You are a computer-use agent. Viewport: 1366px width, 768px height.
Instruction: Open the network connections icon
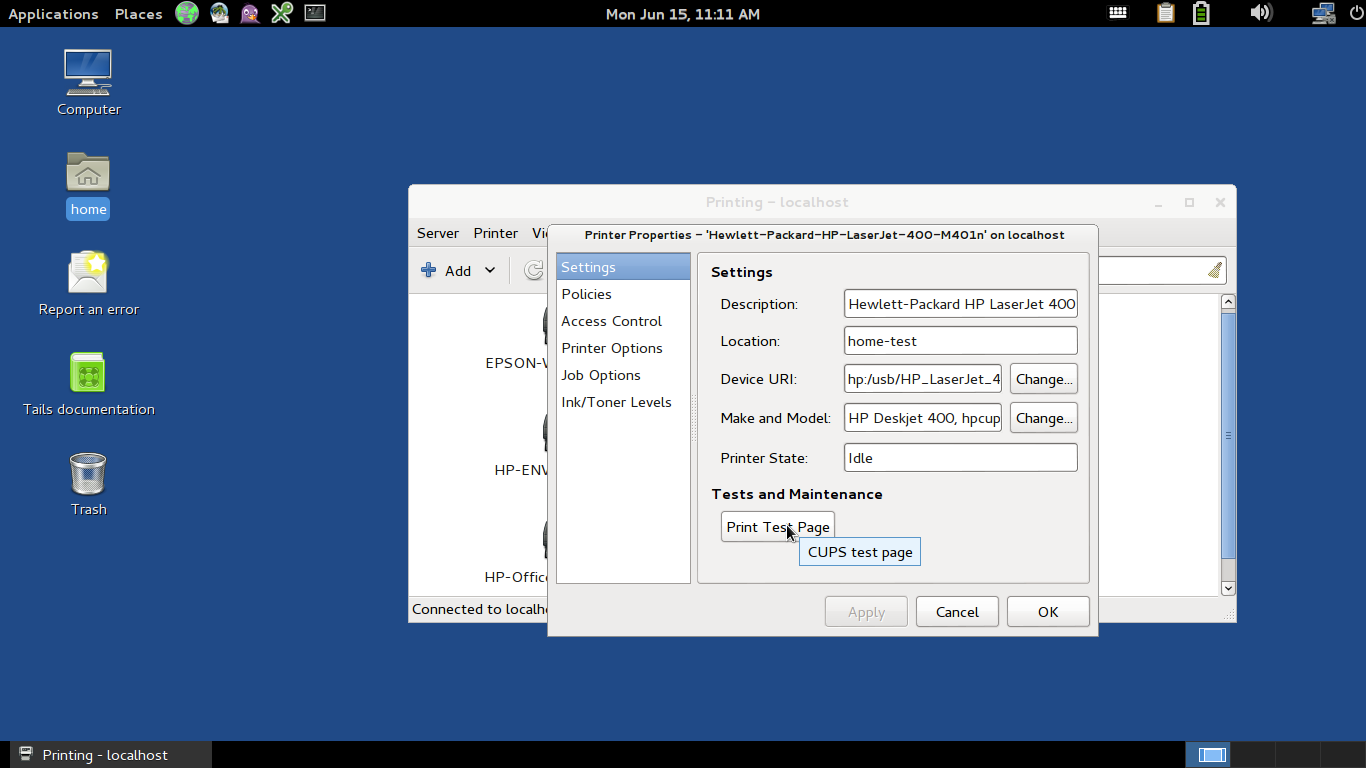1323,13
